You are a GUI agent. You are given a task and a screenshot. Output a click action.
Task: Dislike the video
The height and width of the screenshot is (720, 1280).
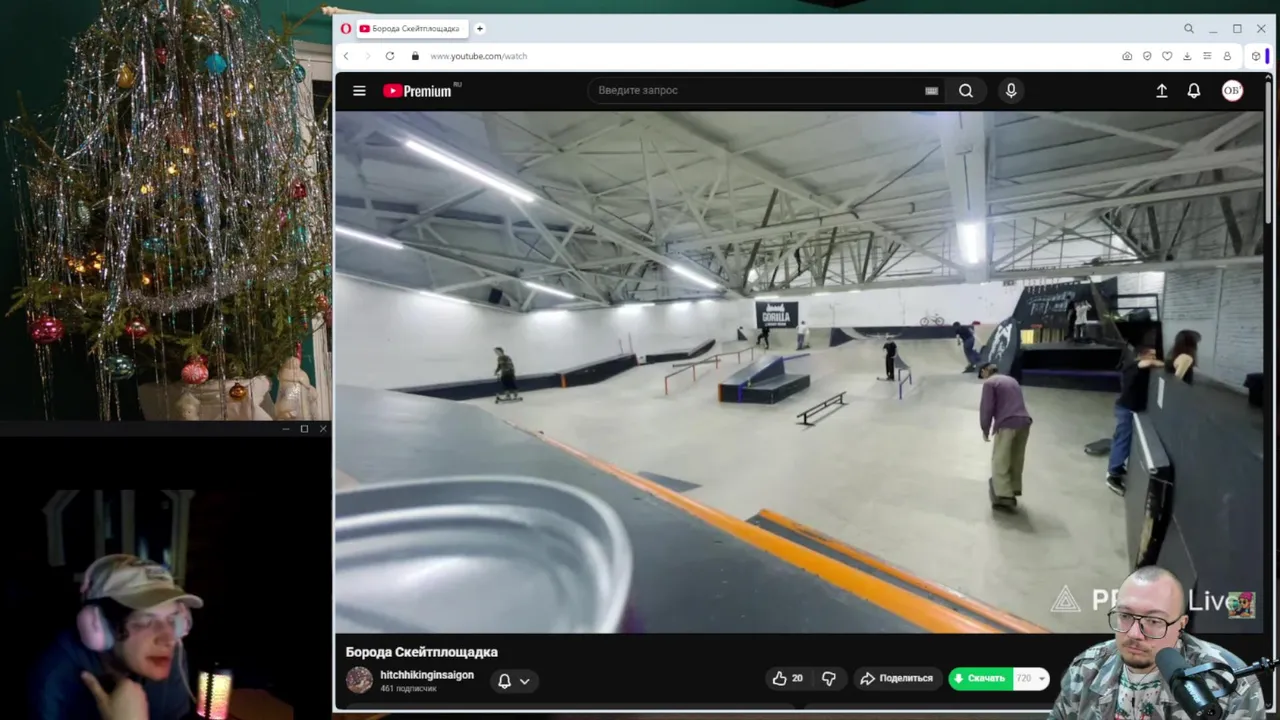pos(829,678)
